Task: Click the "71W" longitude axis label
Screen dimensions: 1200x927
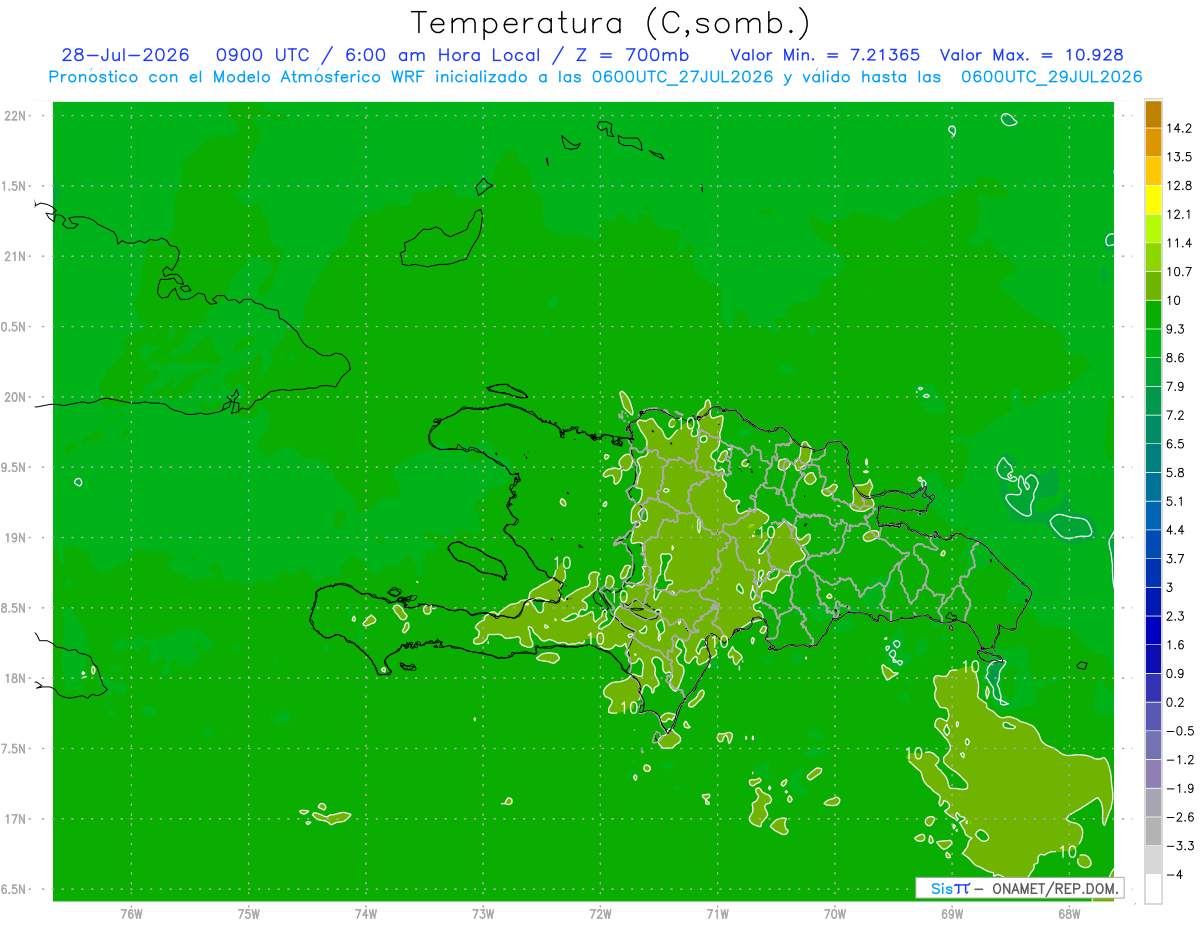Action: point(717,914)
